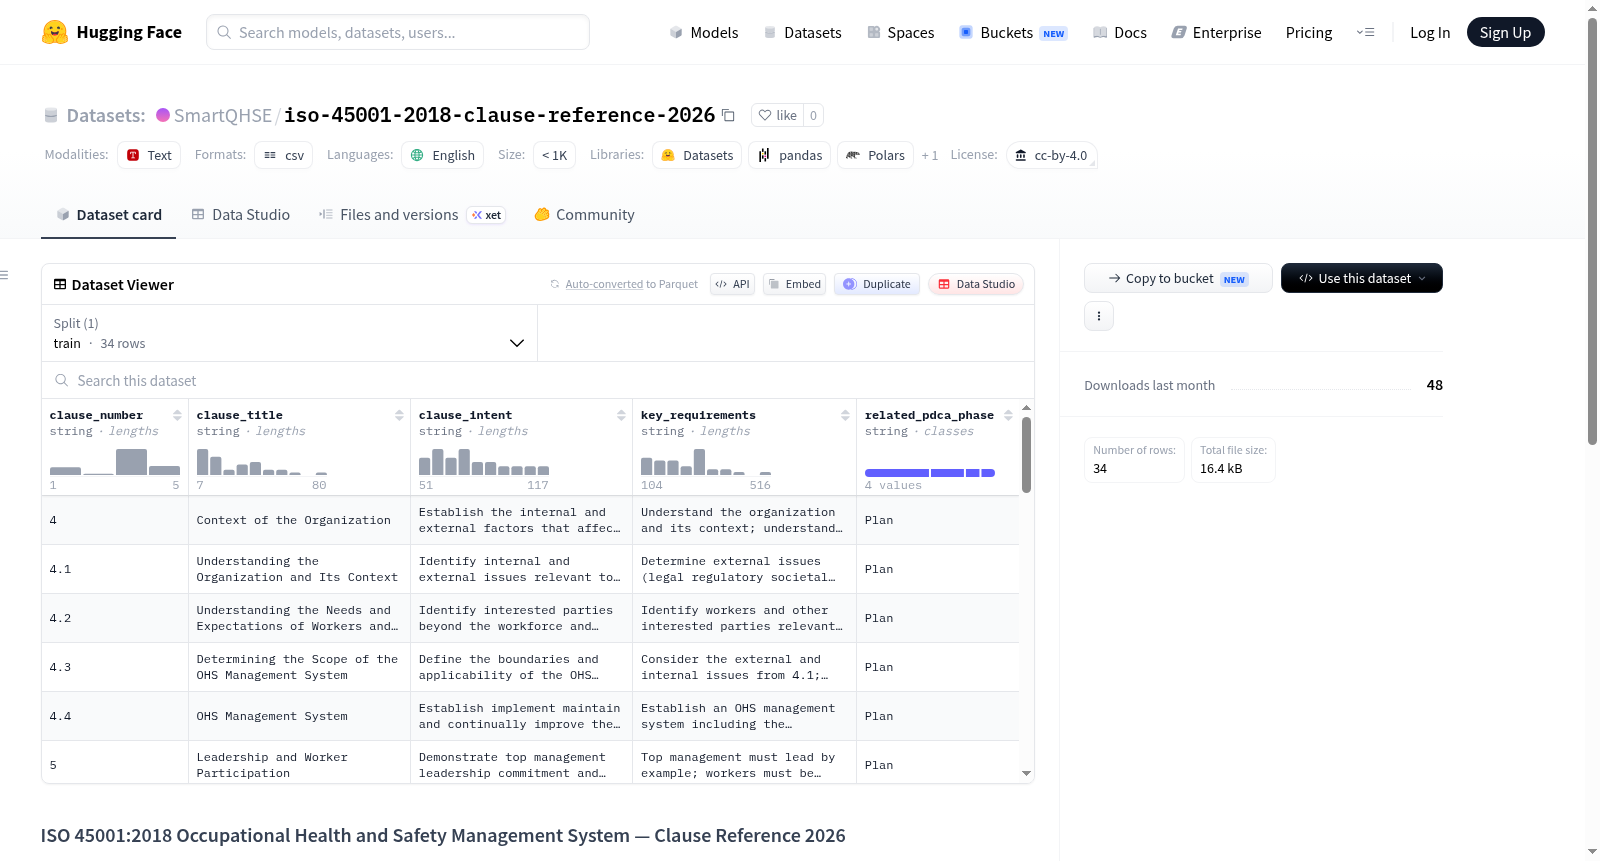Open the Docs nav item
The height and width of the screenshot is (861, 1600).
click(x=1119, y=32)
